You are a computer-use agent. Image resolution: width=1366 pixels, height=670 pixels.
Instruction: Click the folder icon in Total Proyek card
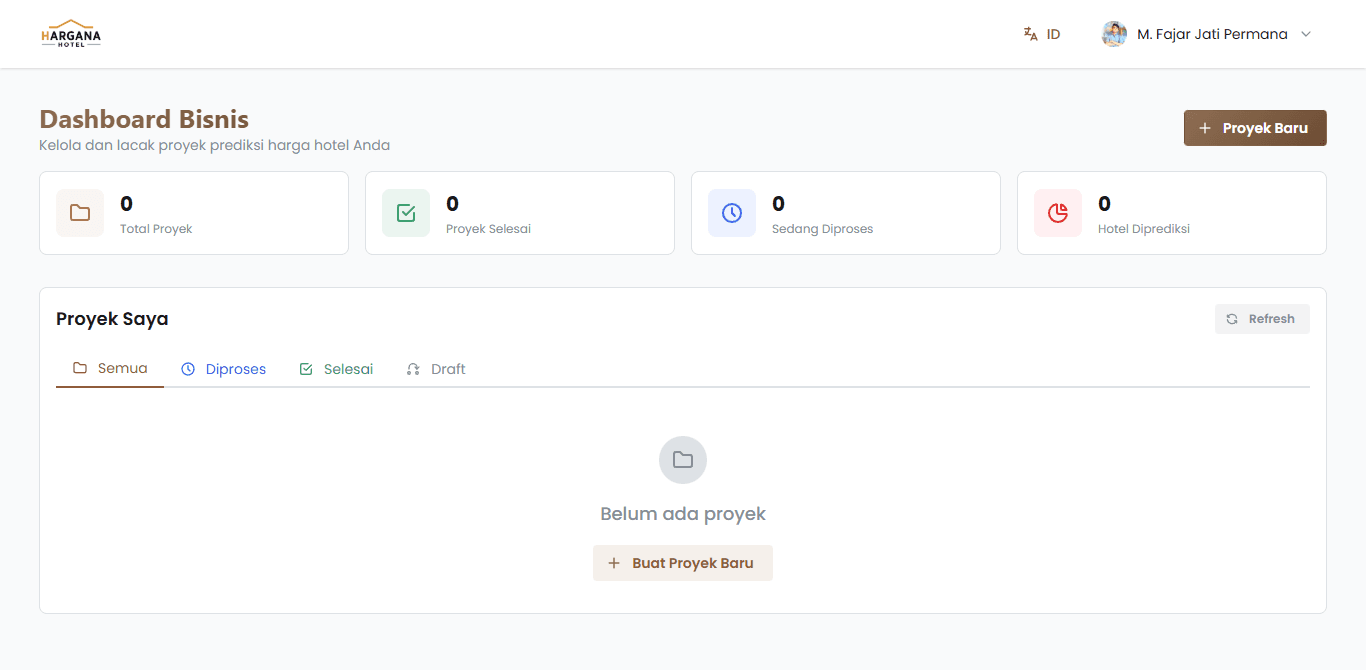coord(80,213)
